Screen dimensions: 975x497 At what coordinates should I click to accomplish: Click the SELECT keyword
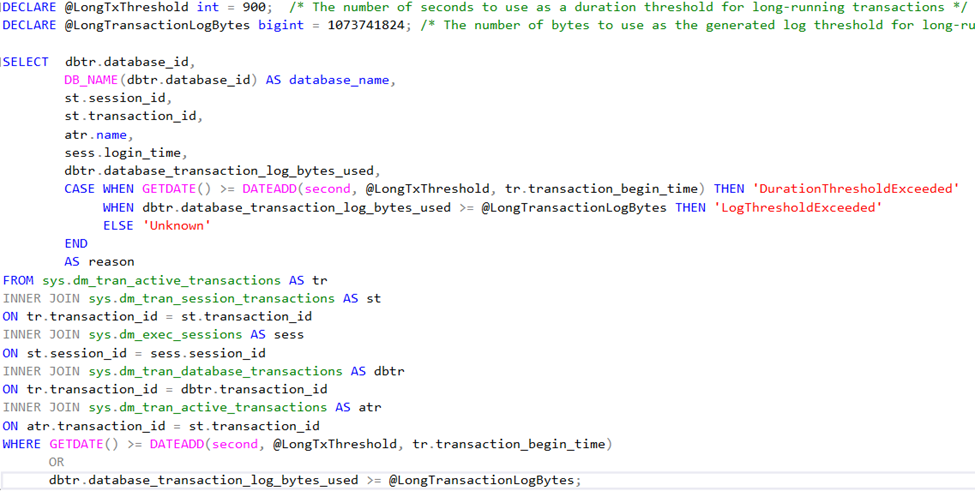pyautogui.click(x=26, y=62)
